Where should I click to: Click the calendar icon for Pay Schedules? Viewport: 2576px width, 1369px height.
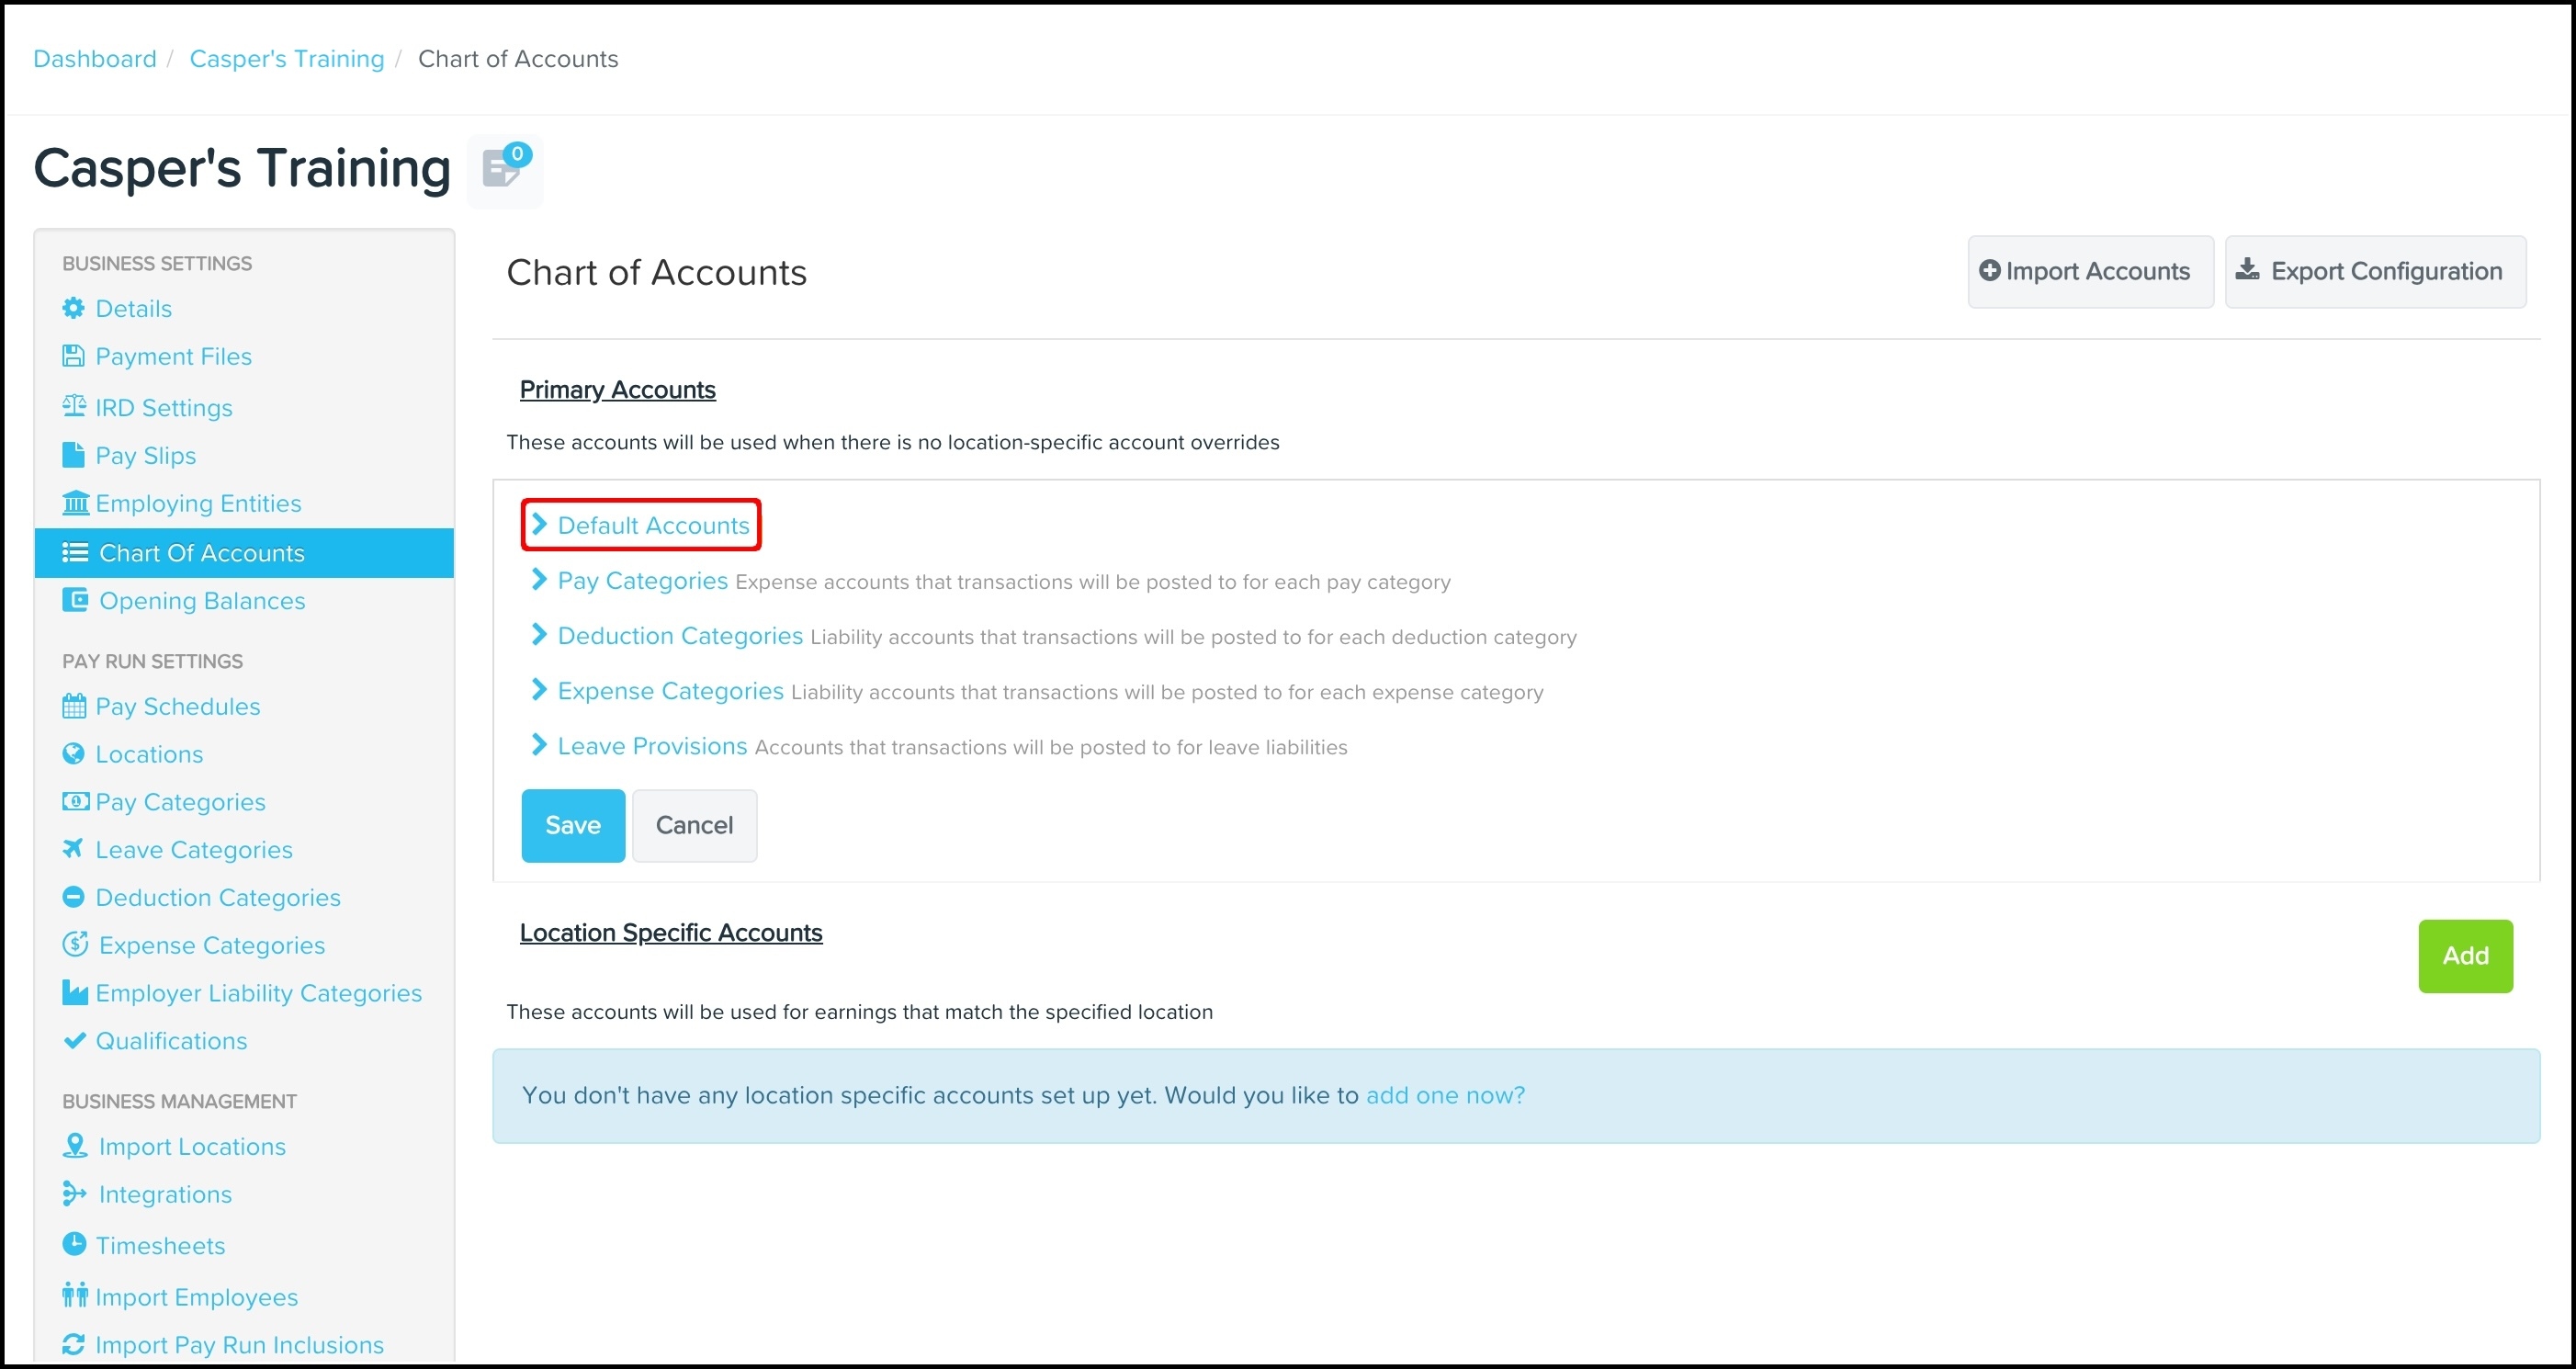74,706
